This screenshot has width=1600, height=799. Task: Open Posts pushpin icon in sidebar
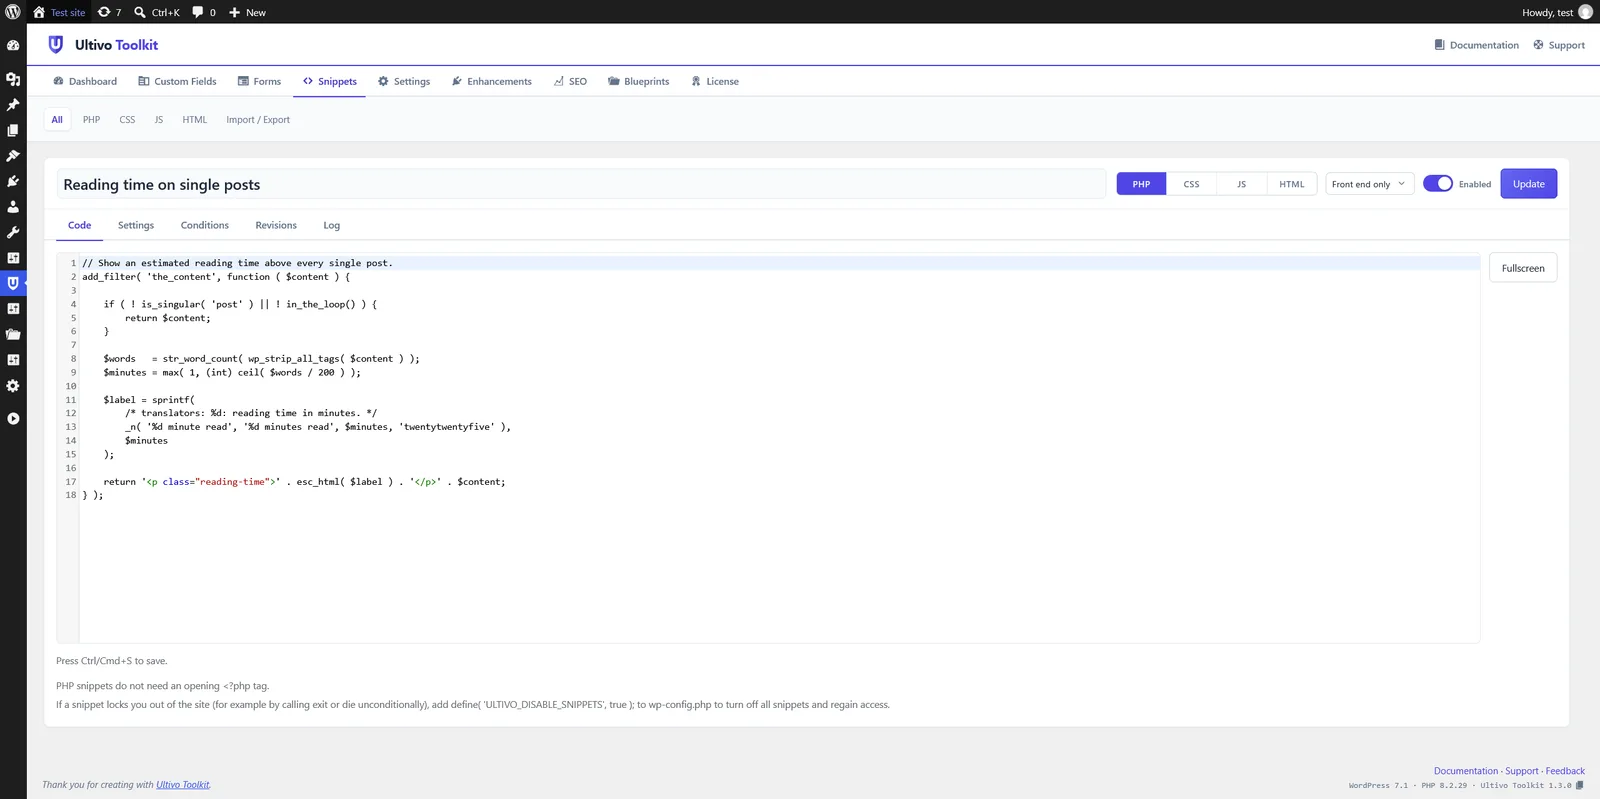pos(13,105)
